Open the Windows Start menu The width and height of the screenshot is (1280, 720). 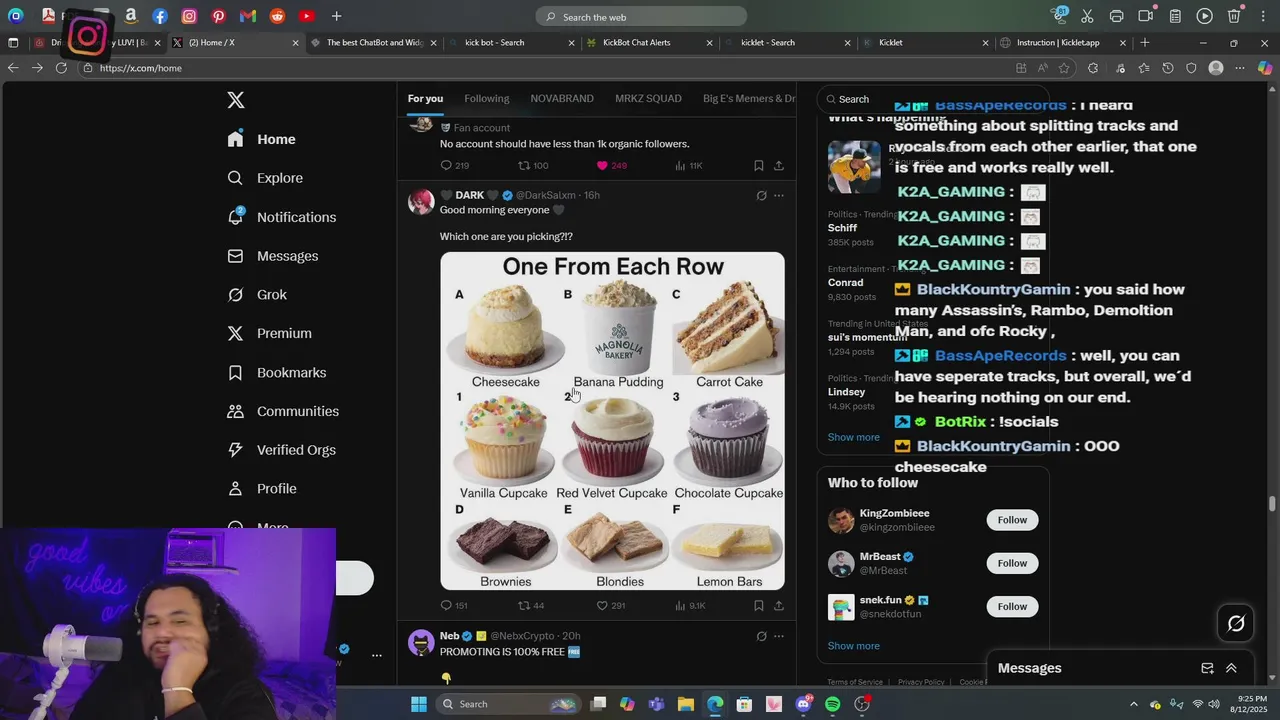[x=419, y=704]
